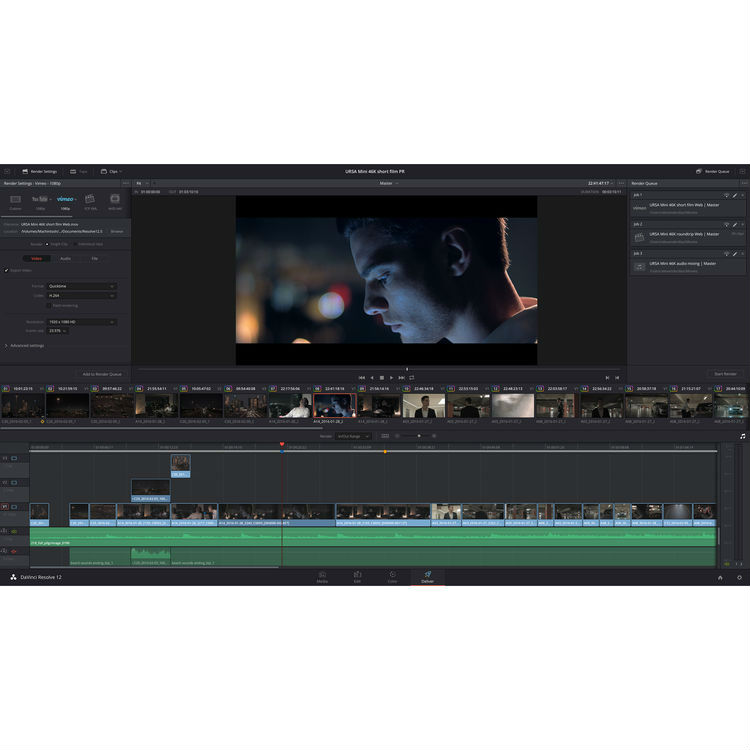This screenshot has width=750, height=750.
Task: Open the Render In/Out Range dropdown
Action: (353, 436)
